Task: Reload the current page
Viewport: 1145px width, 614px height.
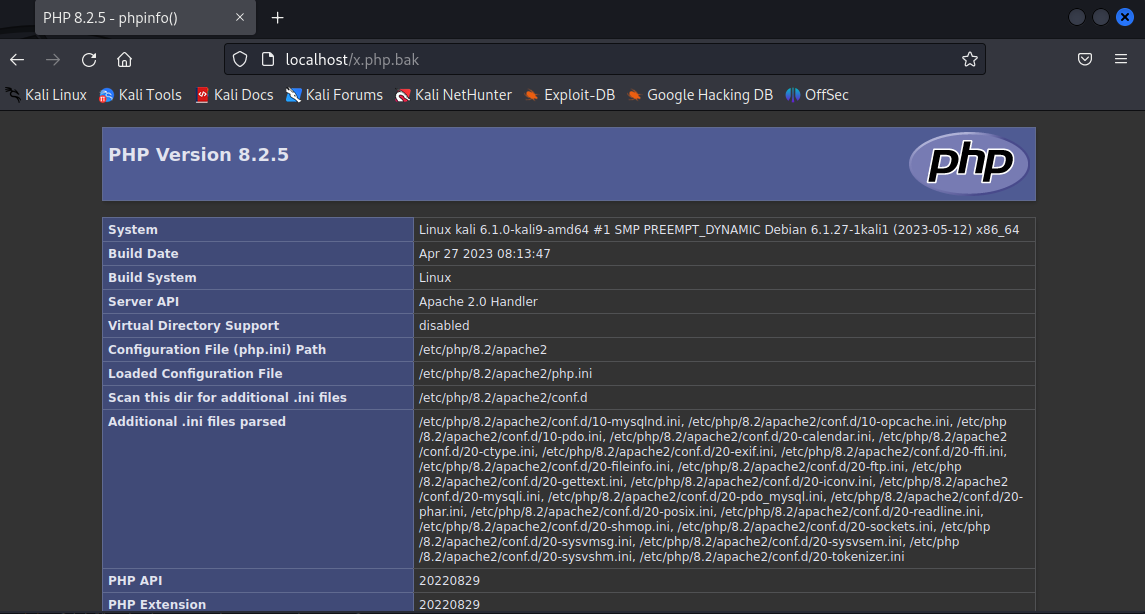Action: click(89, 59)
